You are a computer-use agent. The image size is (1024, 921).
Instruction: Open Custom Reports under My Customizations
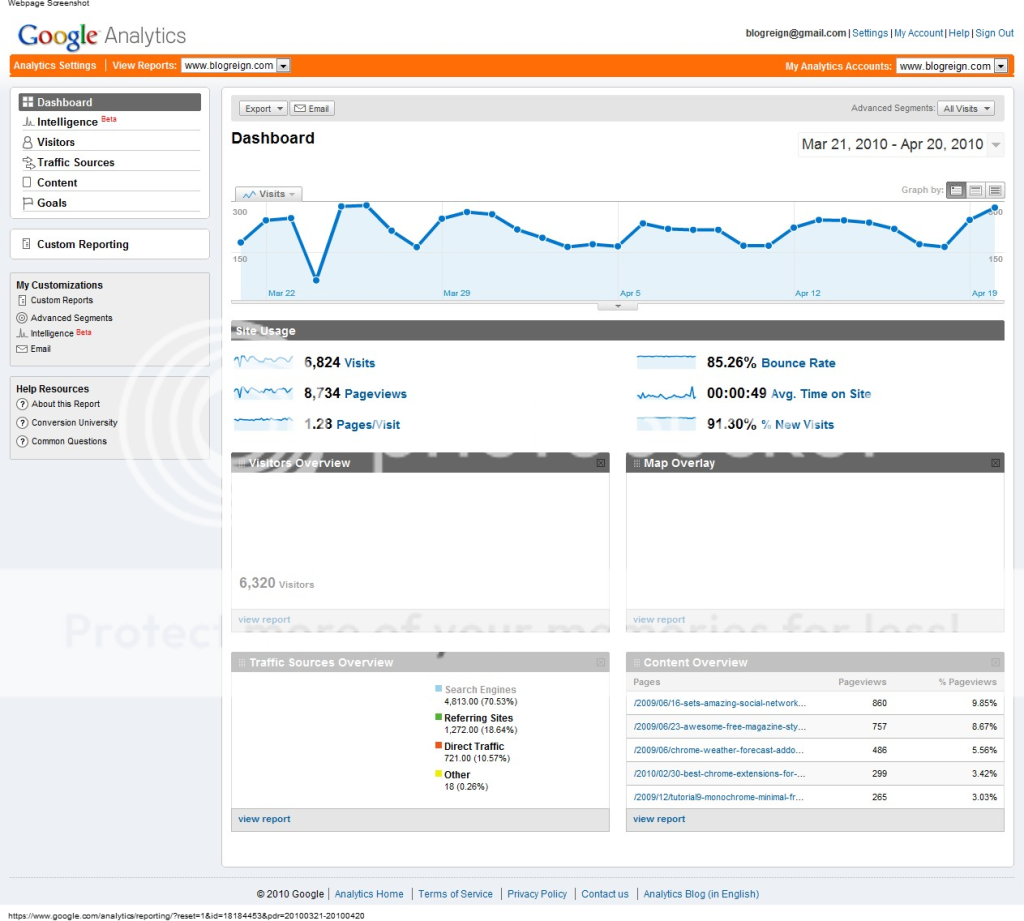(x=62, y=300)
